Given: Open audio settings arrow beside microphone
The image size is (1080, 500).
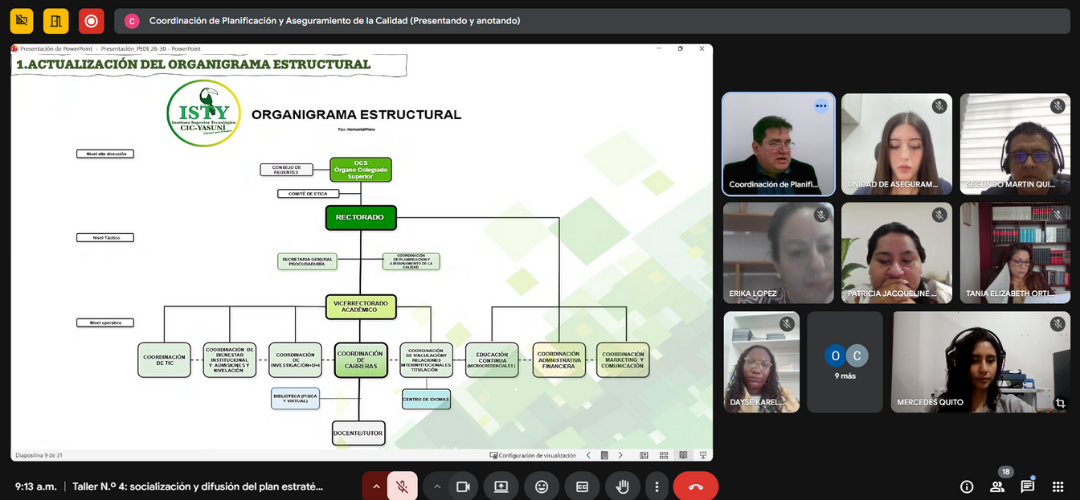Looking at the screenshot, I should click(x=376, y=486).
